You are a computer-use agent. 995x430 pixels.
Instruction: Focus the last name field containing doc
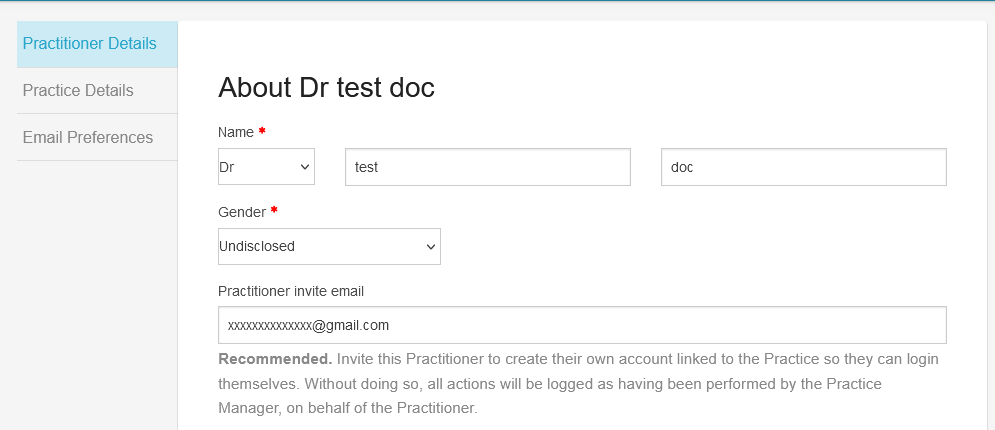(x=804, y=167)
